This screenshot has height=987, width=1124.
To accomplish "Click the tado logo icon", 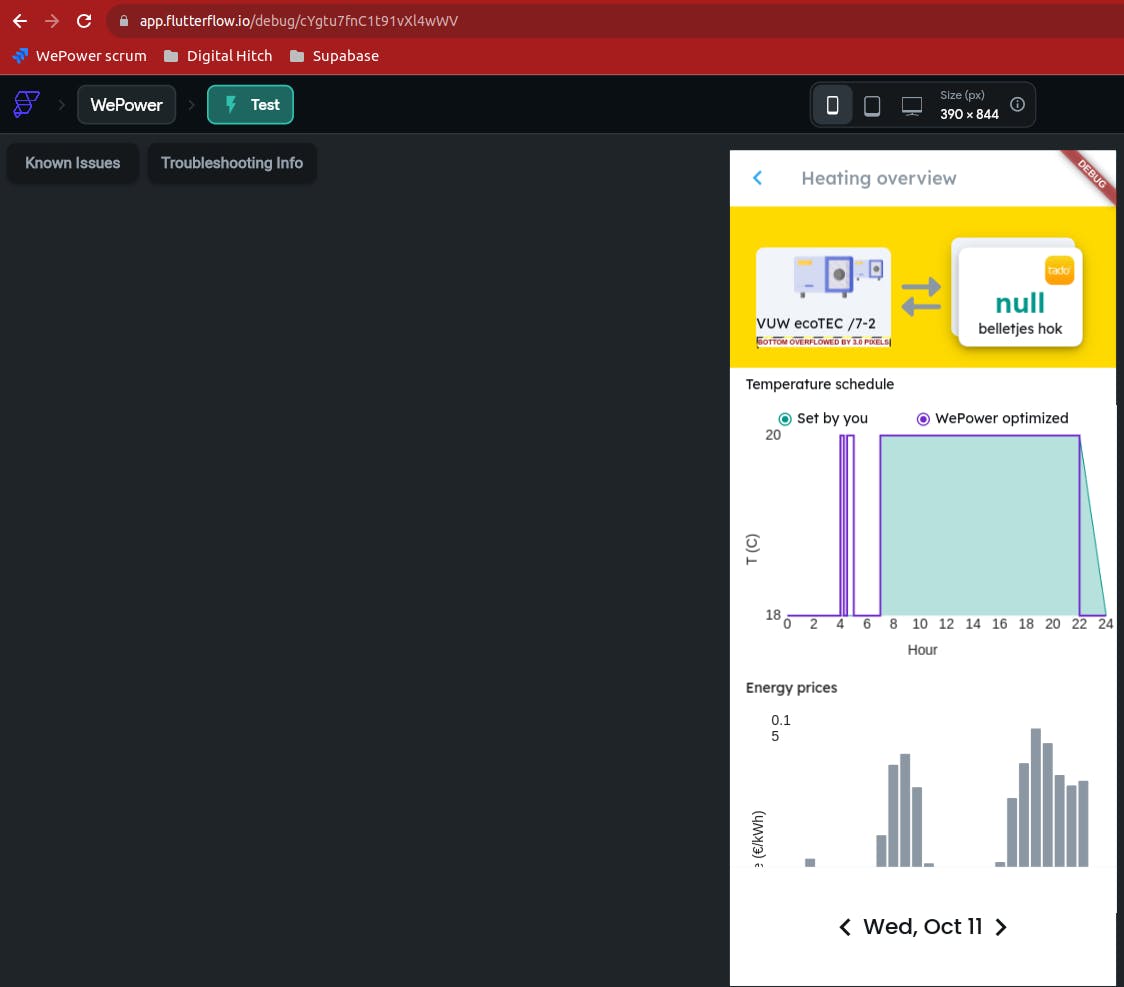I will tap(1059, 270).
